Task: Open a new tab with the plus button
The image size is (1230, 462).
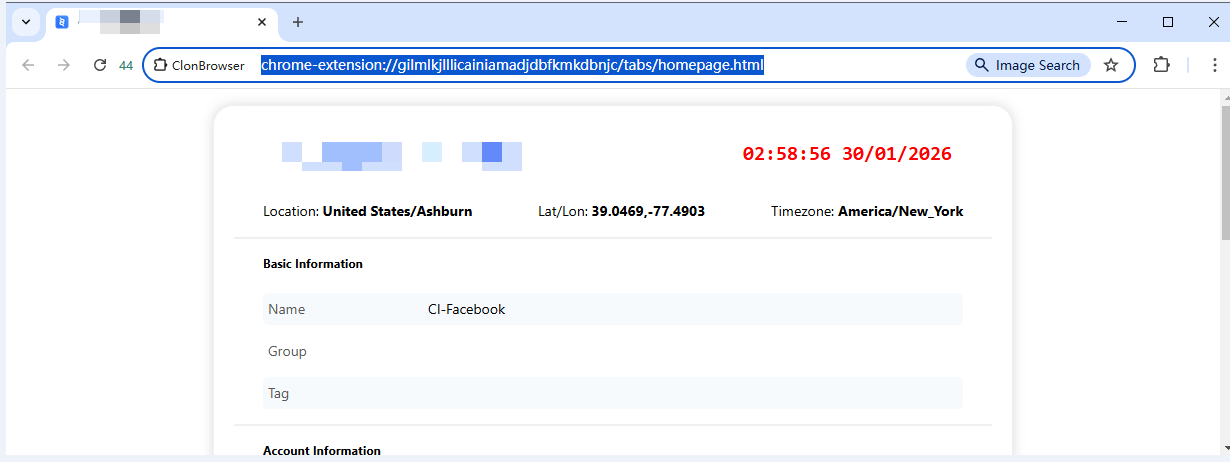Action: tap(298, 22)
